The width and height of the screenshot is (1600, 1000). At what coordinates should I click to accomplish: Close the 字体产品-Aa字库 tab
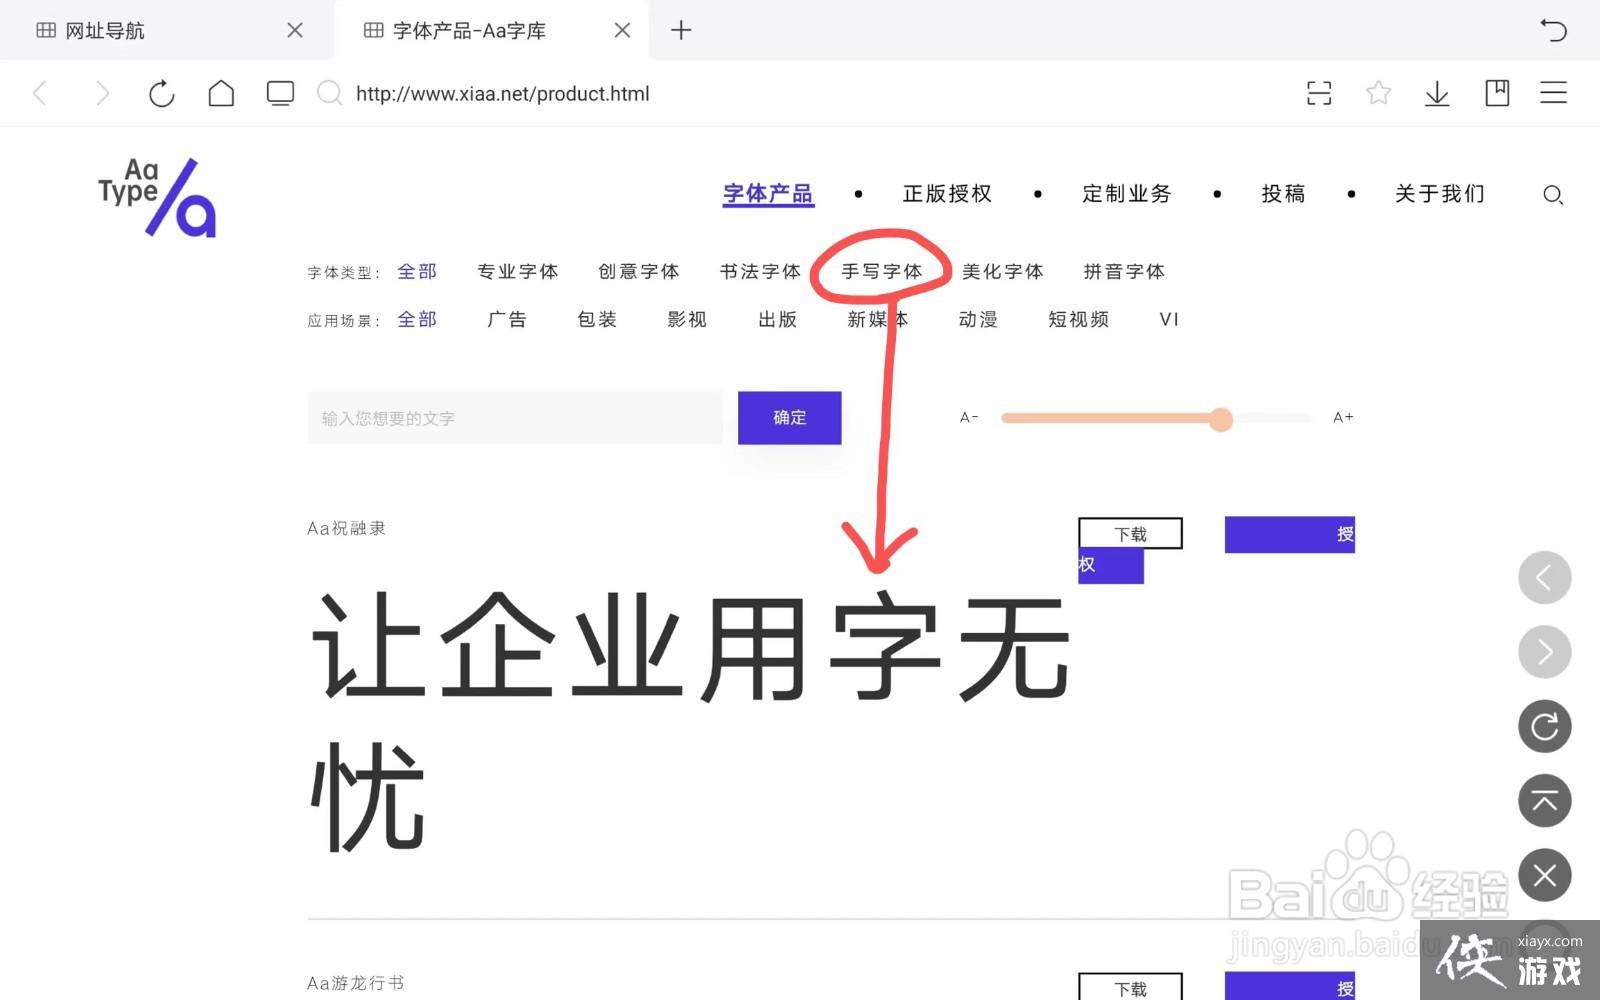(622, 30)
